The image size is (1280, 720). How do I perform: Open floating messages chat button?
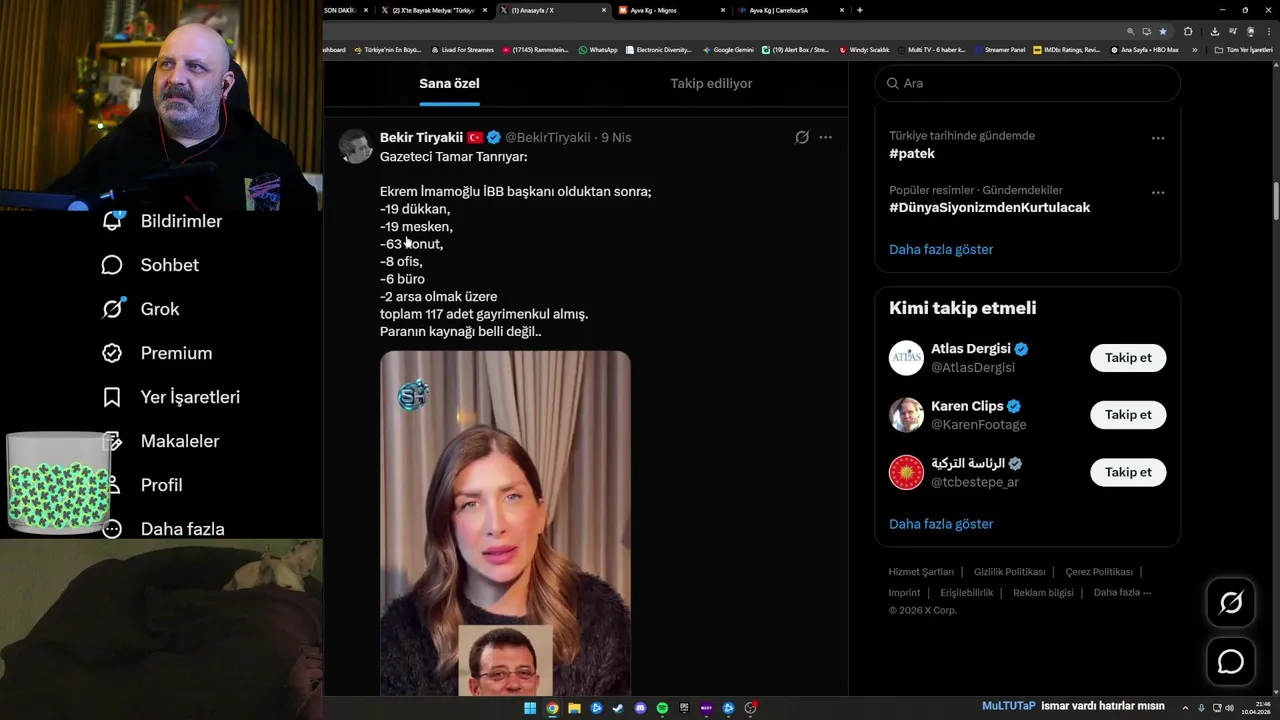(x=1231, y=662)
